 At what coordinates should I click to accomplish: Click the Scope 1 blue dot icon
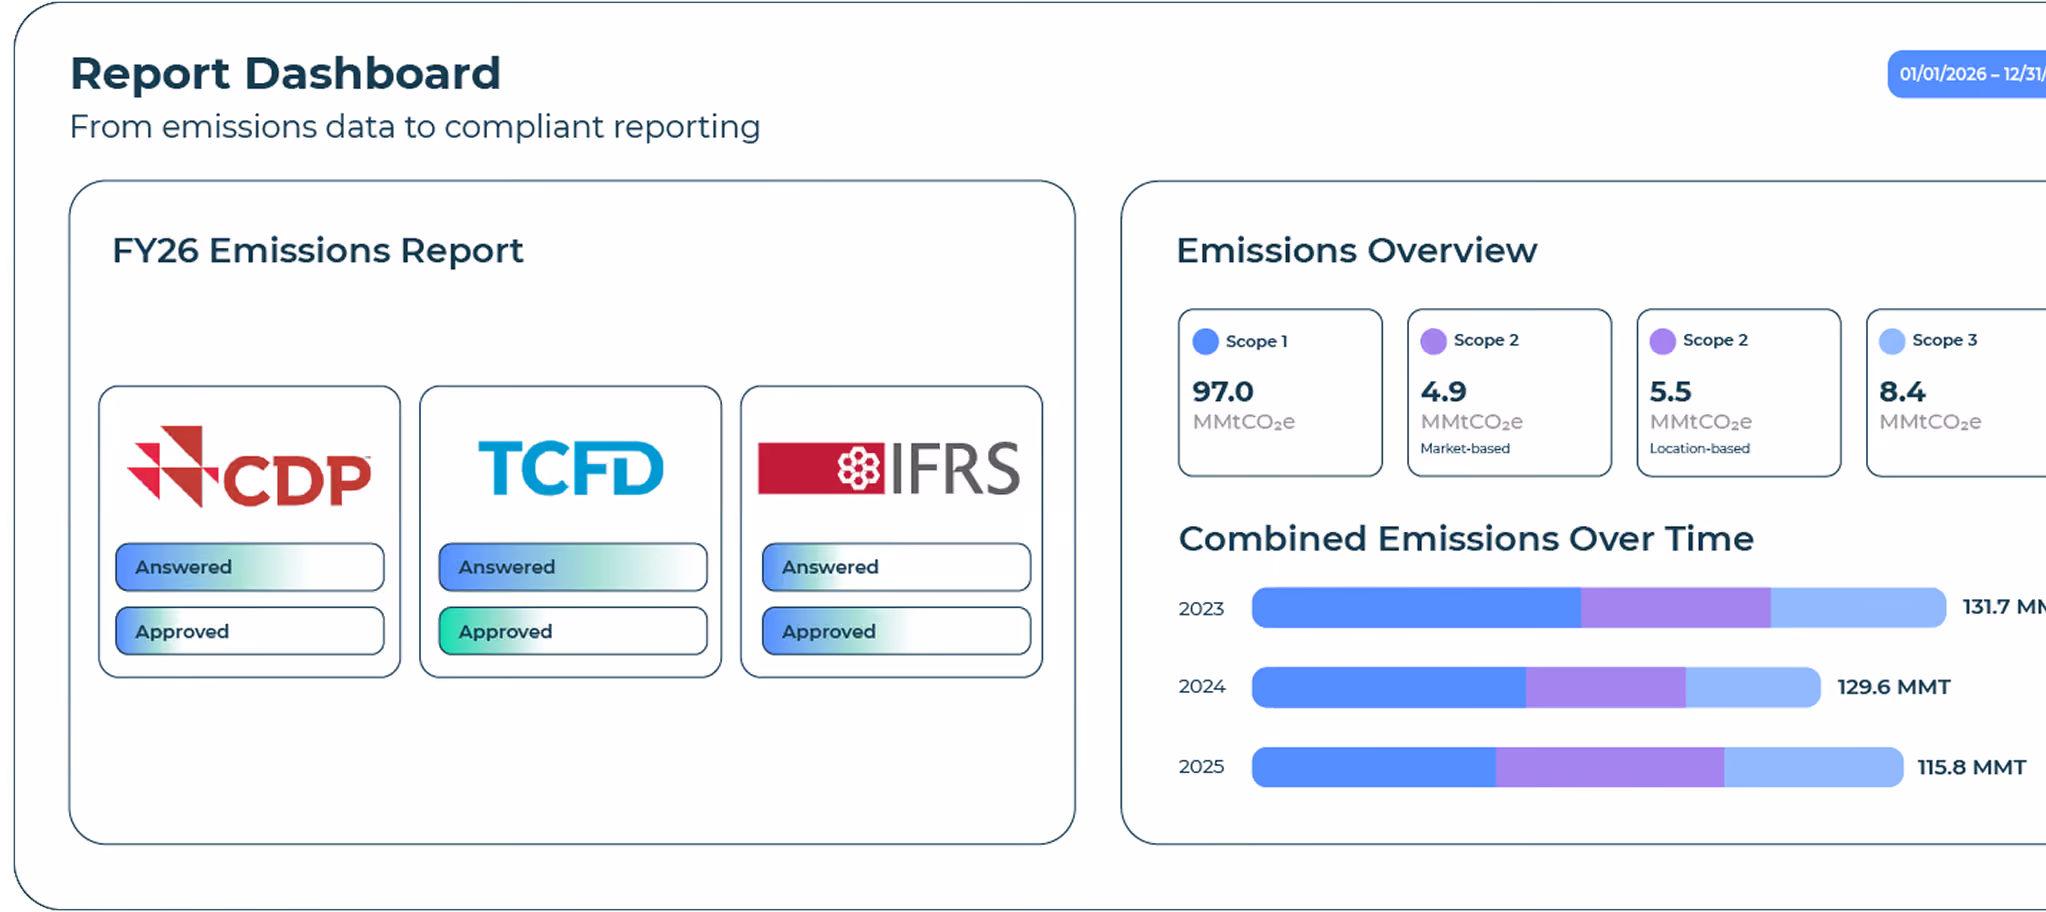pyautogui.click(x=1206, y=342)
